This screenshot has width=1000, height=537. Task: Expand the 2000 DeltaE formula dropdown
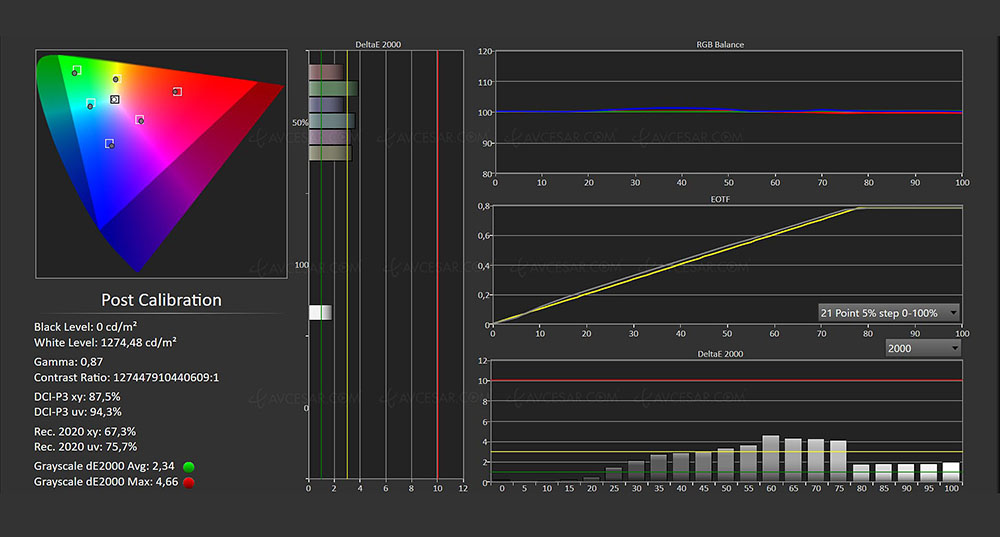(922, 348)
